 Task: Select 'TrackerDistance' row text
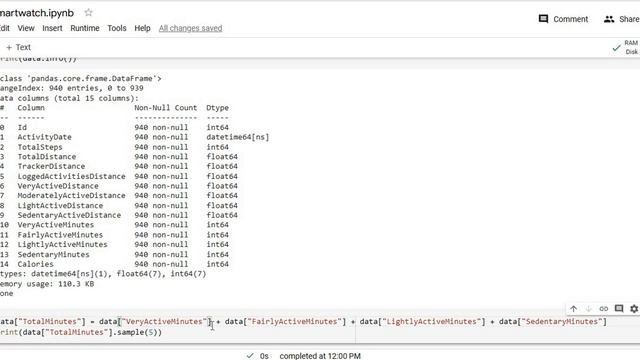pyautogui.click(x=51, y=166)
